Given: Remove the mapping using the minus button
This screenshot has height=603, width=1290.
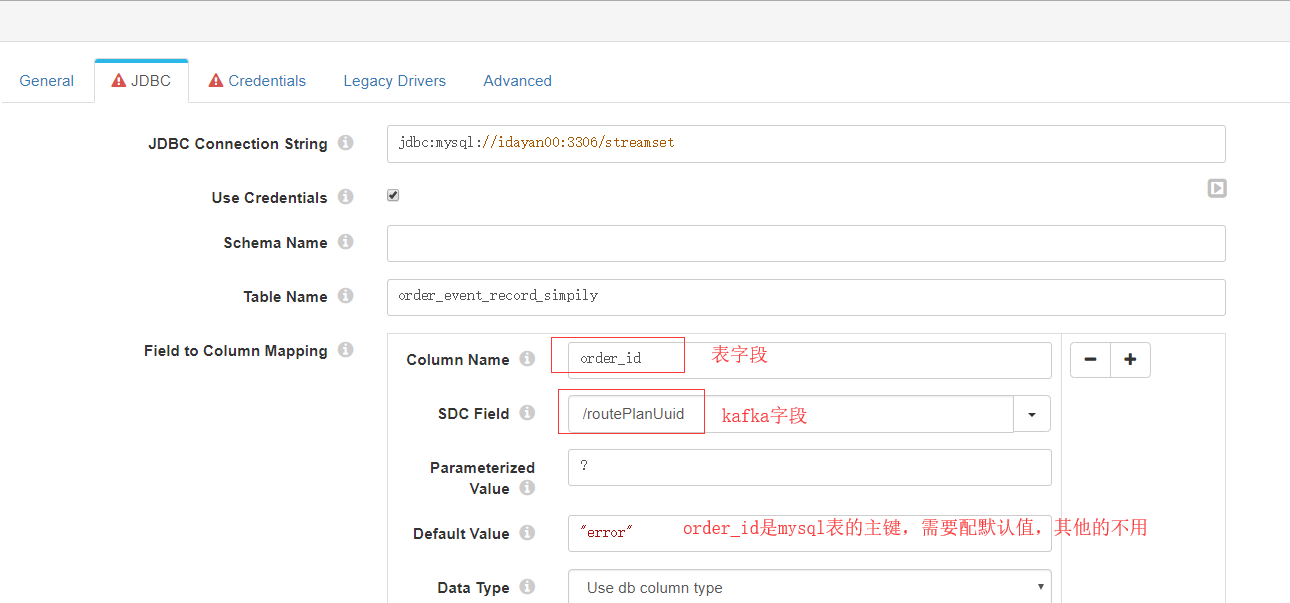Looking at the screenshot, I should pos(1090,359).
